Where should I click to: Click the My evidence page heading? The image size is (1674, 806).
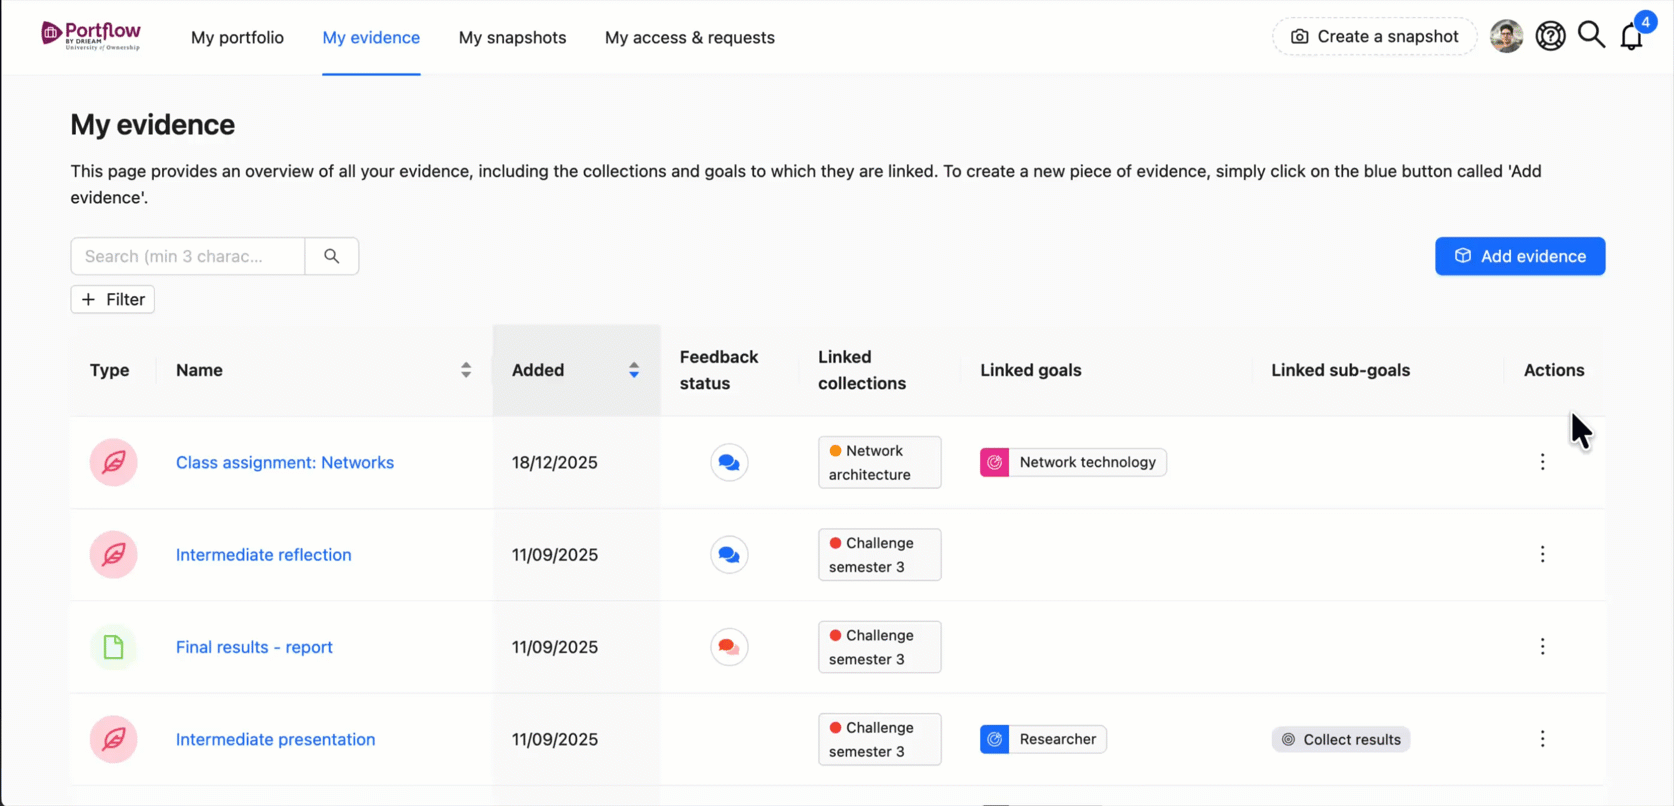click(x=153, y=125)
